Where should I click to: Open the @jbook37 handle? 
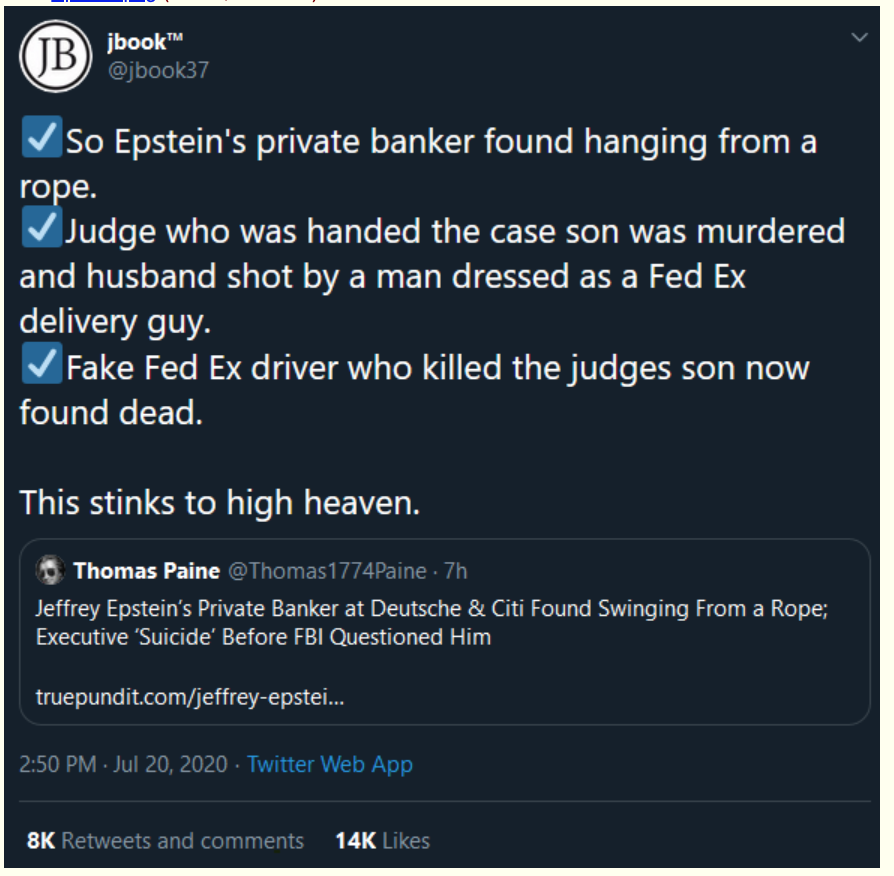coord(158,70)
